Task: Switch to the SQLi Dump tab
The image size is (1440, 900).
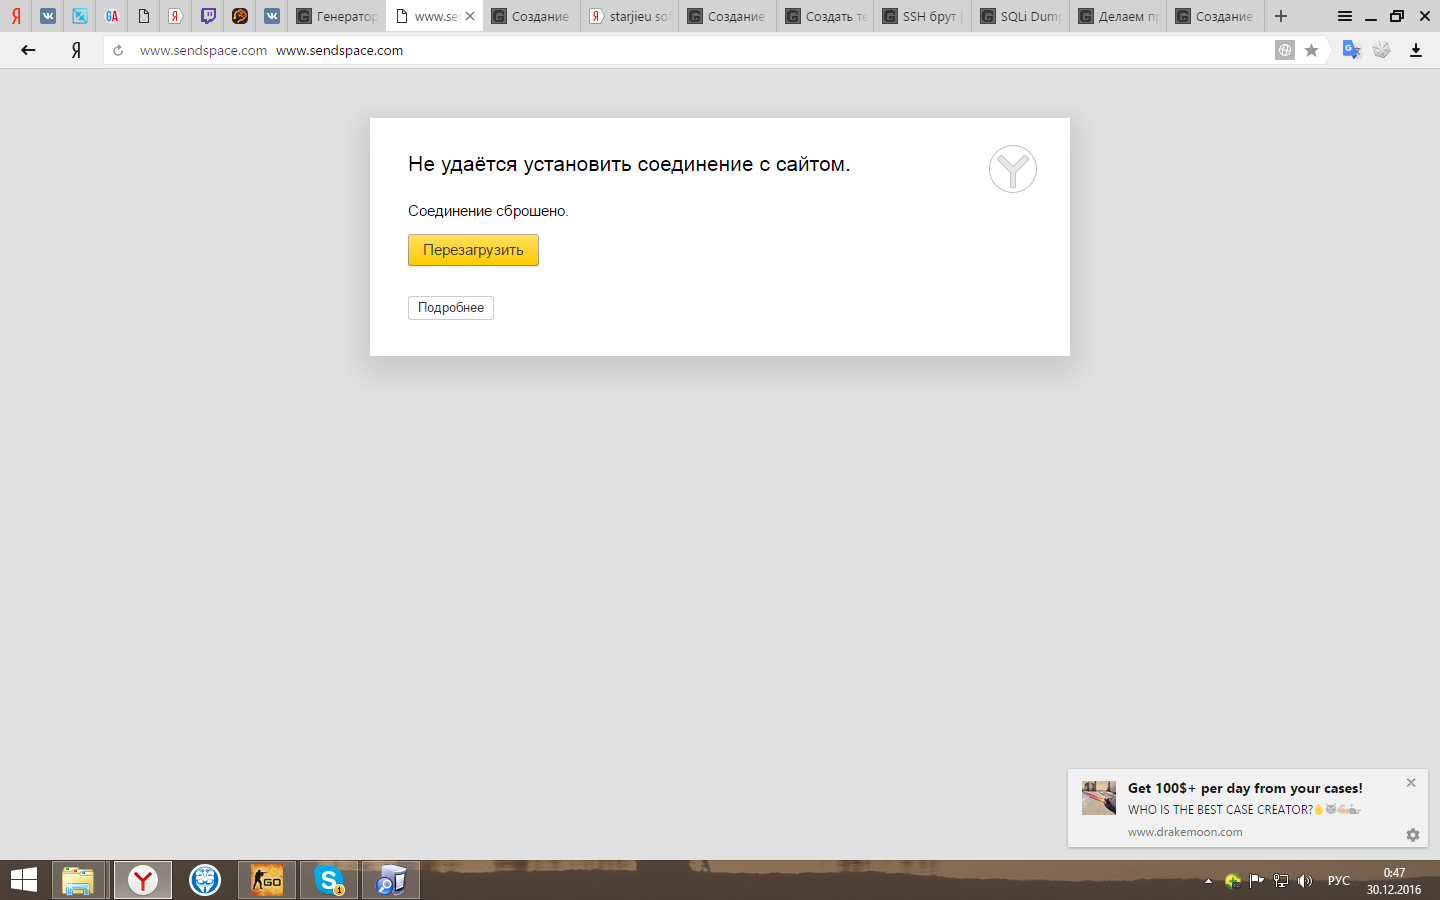Action: 1020,16
